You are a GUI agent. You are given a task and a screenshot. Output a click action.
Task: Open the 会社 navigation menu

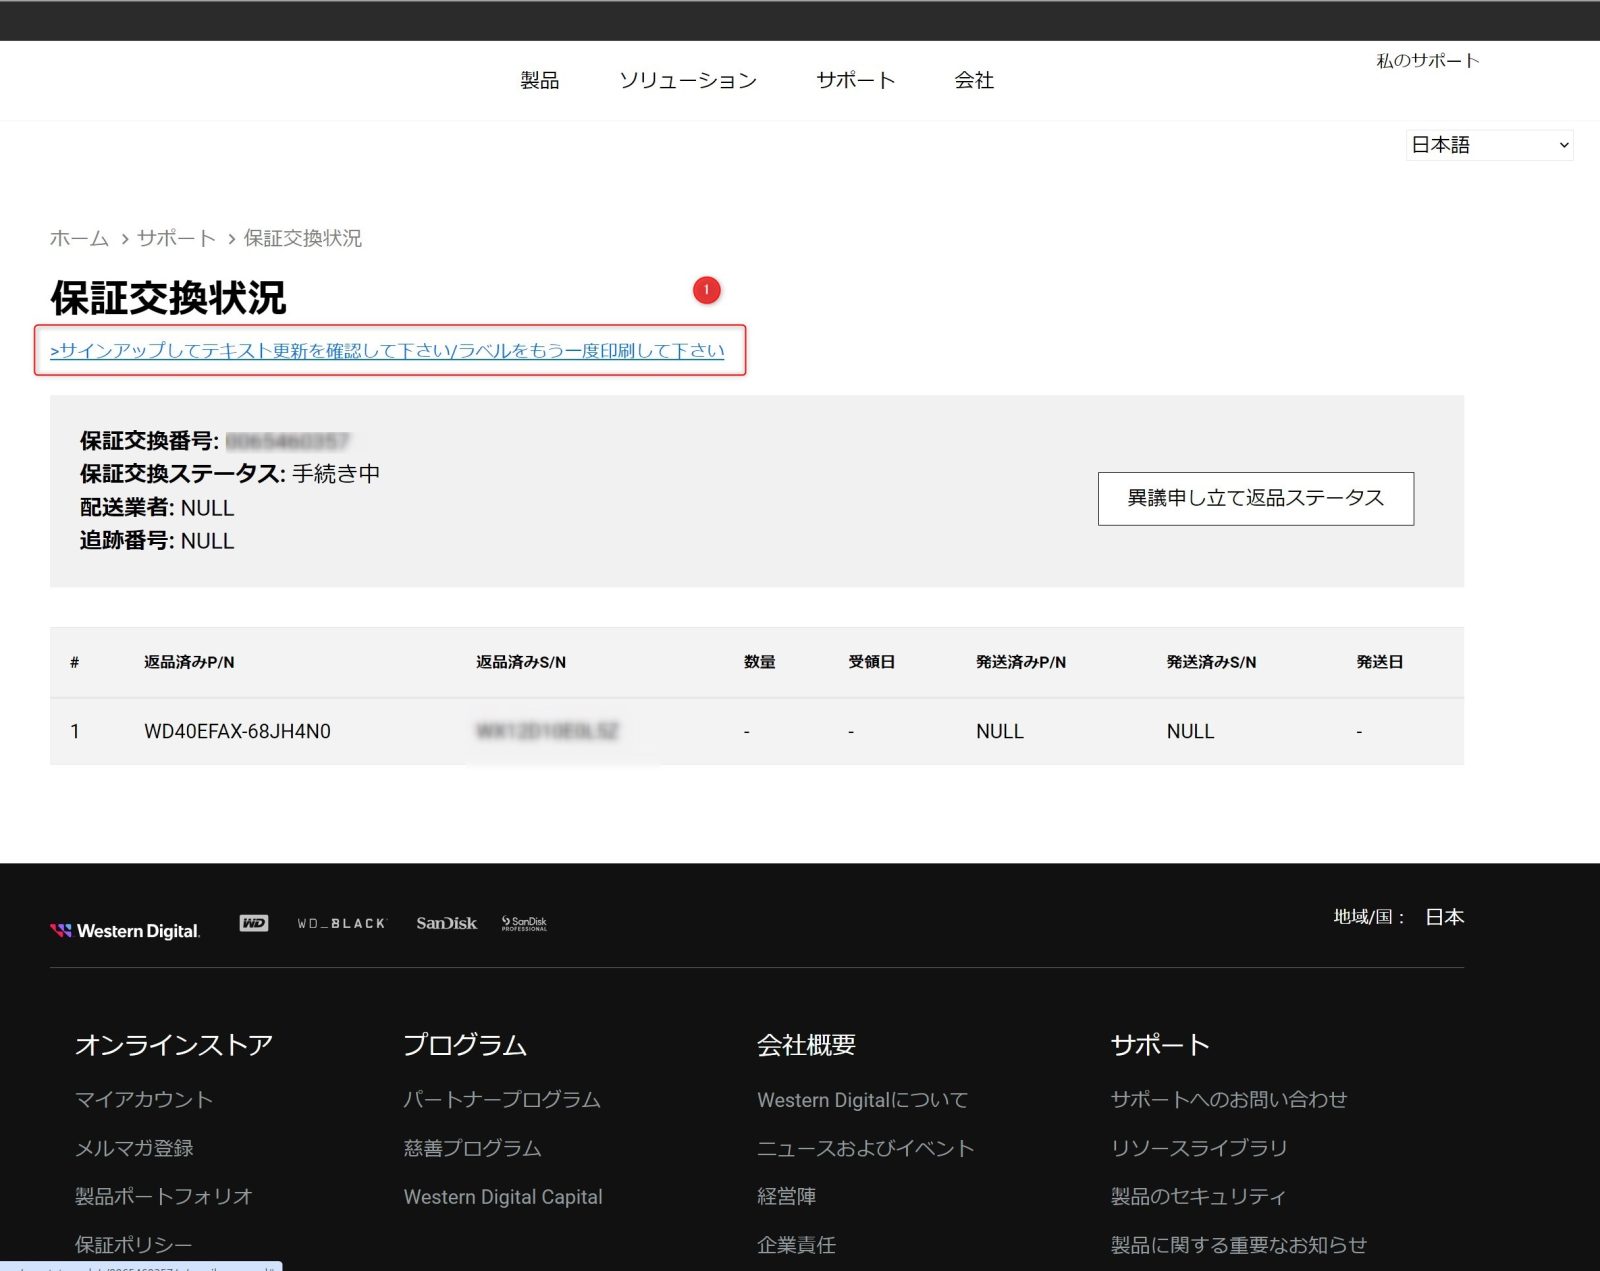point(973,80)
